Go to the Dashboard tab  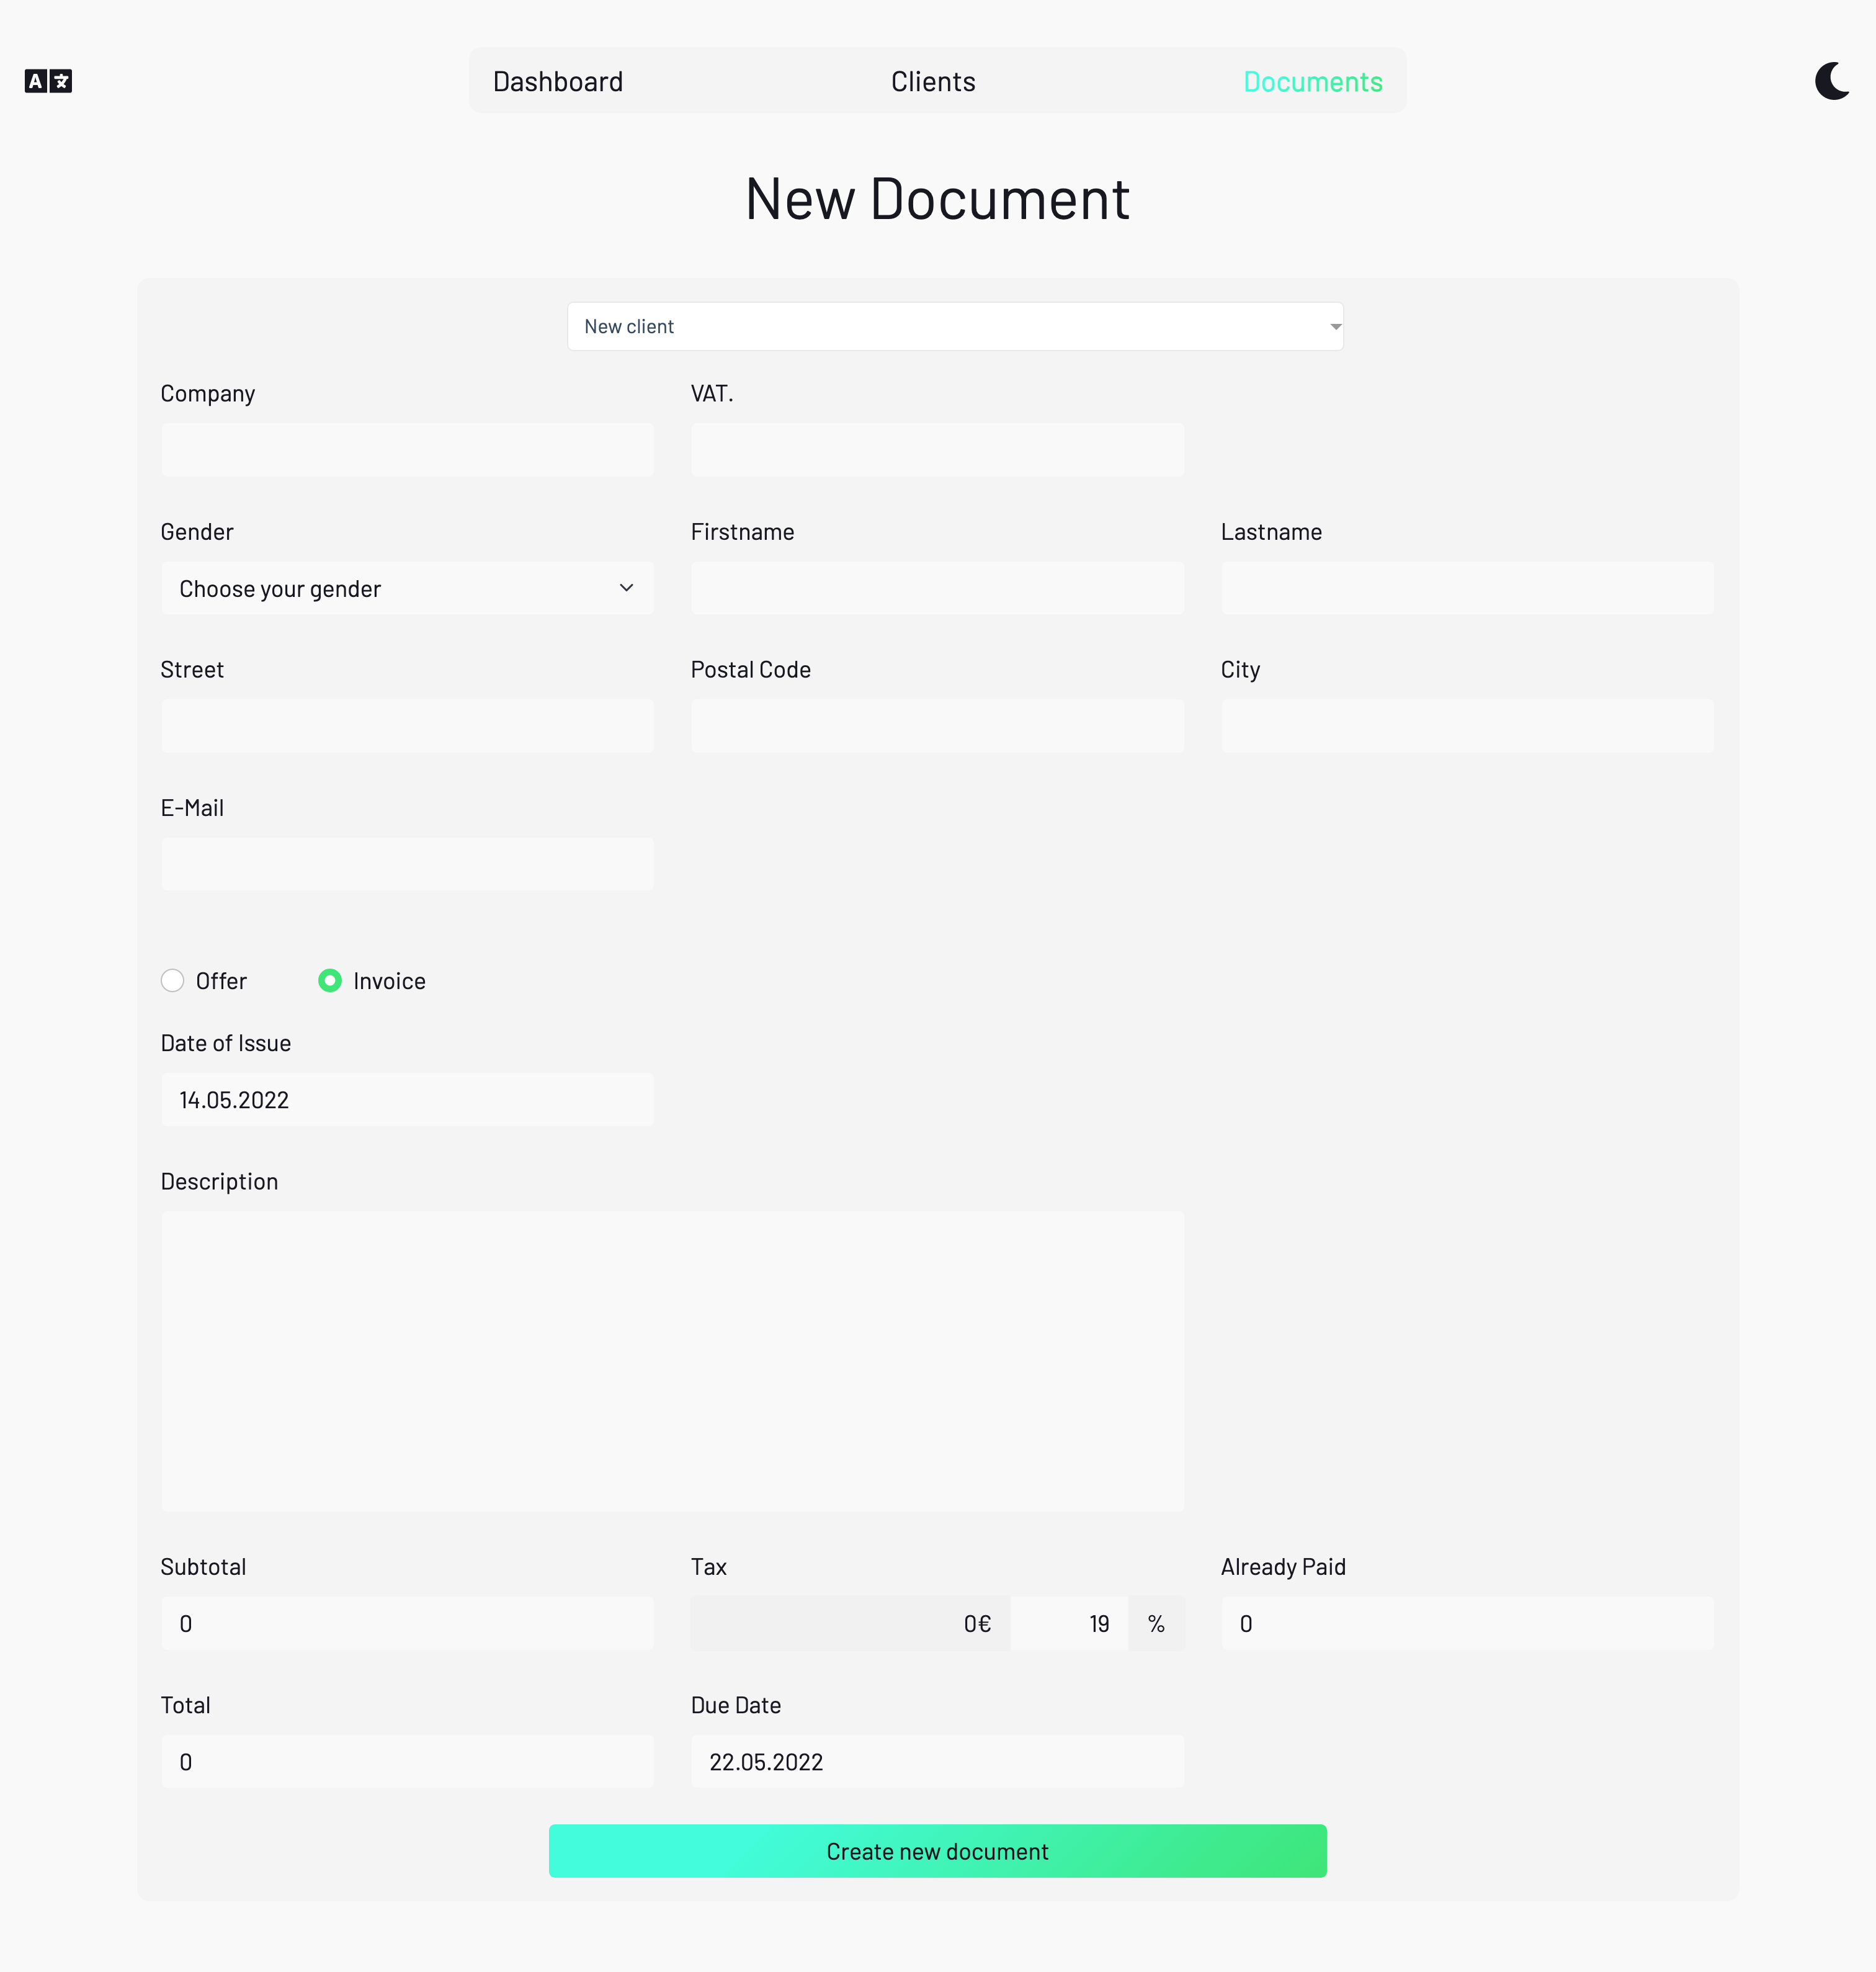tap(558, 81)
